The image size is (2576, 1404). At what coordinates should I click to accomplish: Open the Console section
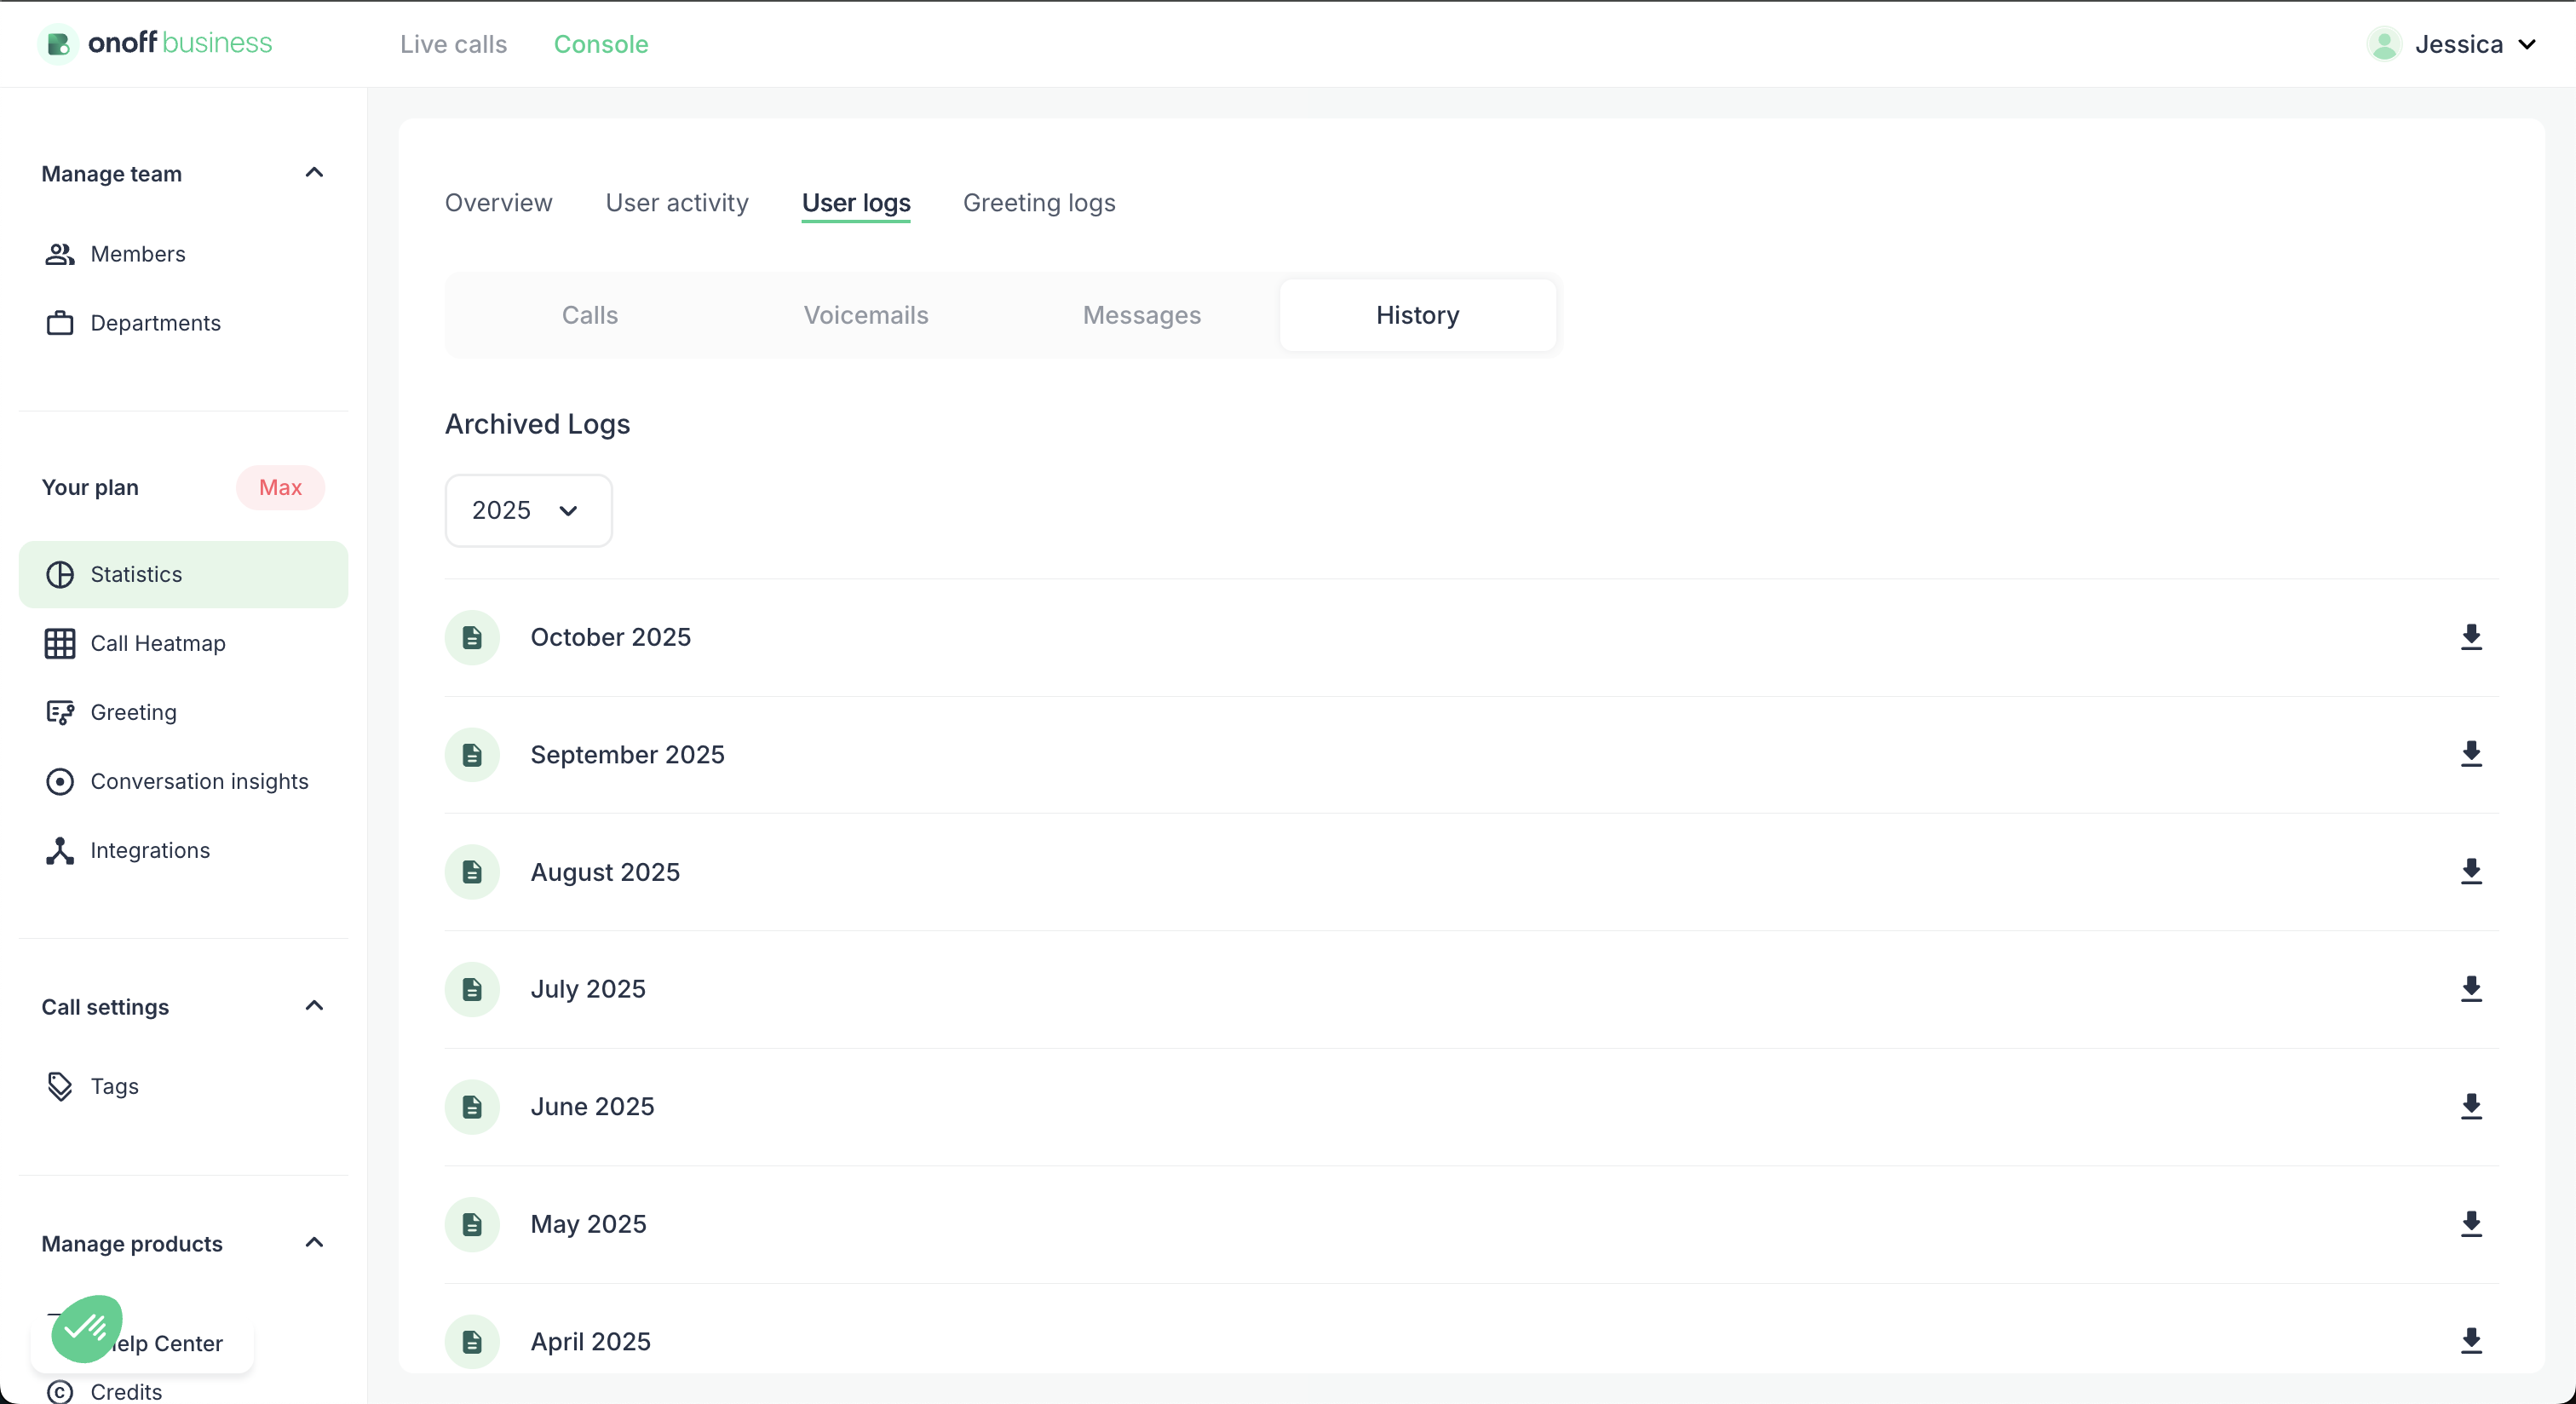point(601,44)
